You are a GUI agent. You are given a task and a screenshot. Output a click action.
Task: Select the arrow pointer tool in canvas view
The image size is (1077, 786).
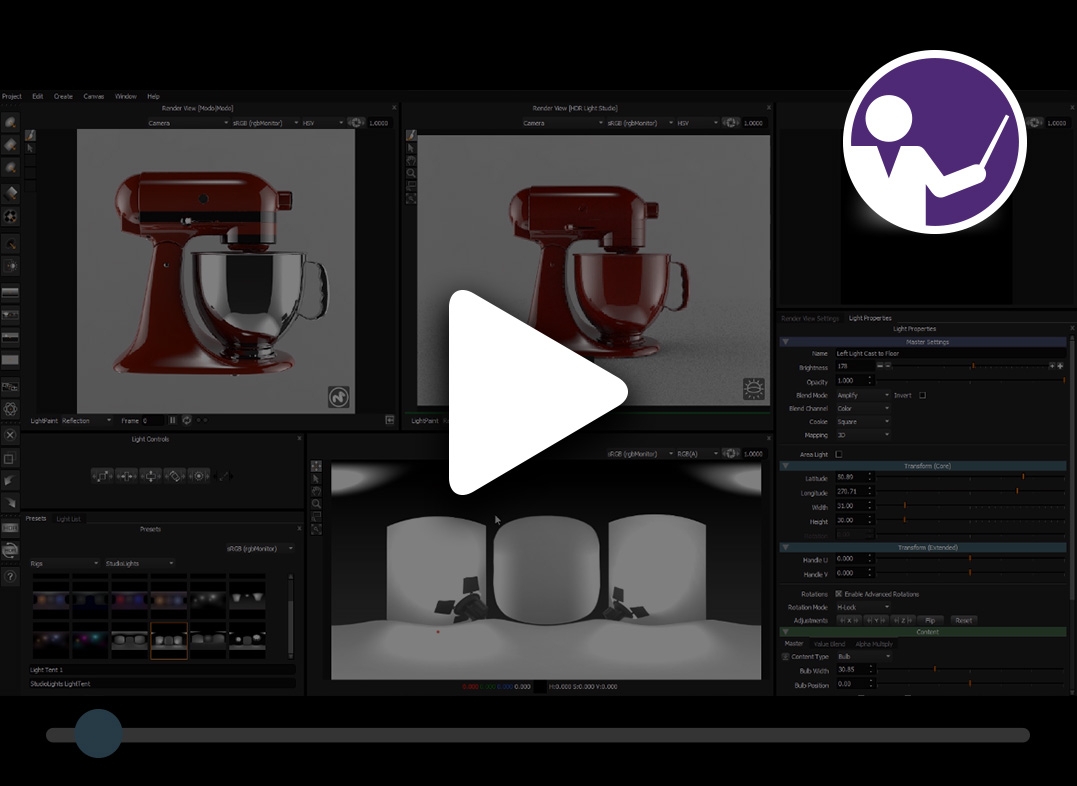tap(316, 479)
